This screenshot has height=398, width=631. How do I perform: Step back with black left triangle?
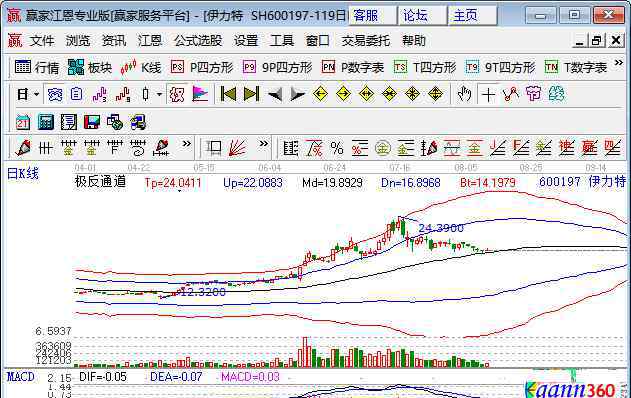coord(275,95)
